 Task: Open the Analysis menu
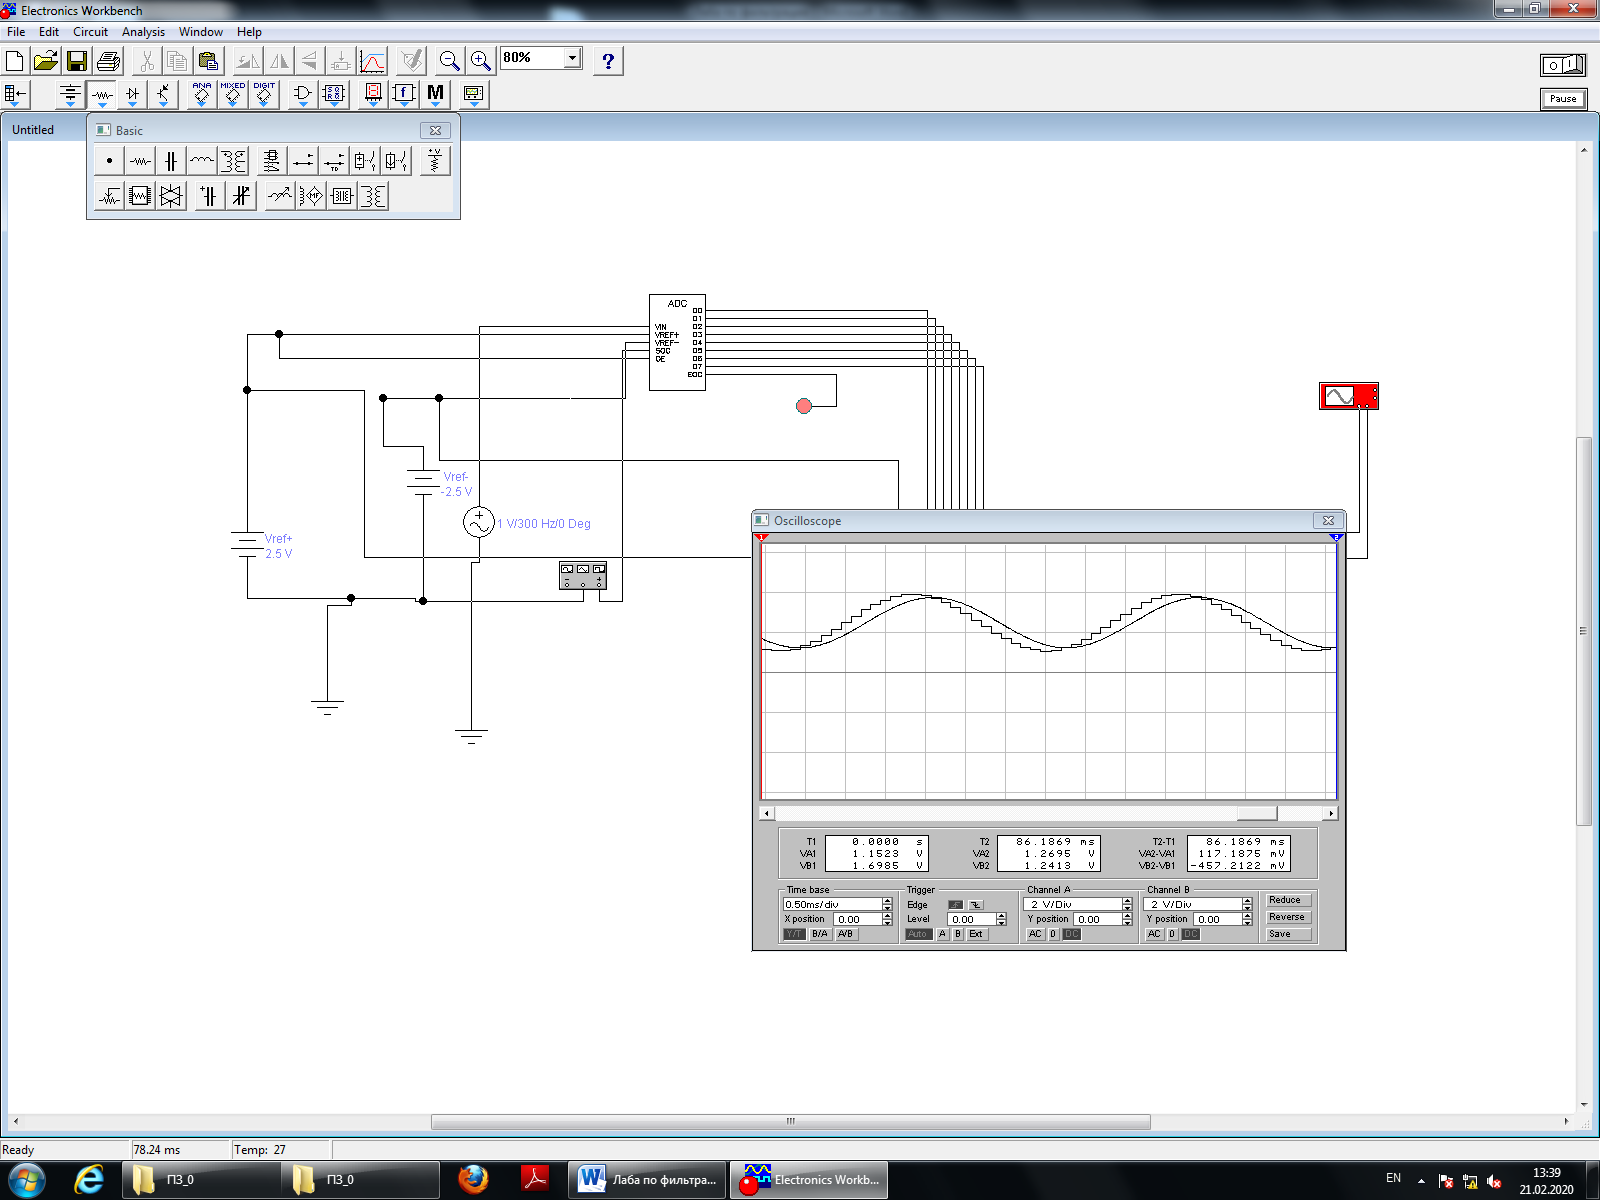point(143,32)
